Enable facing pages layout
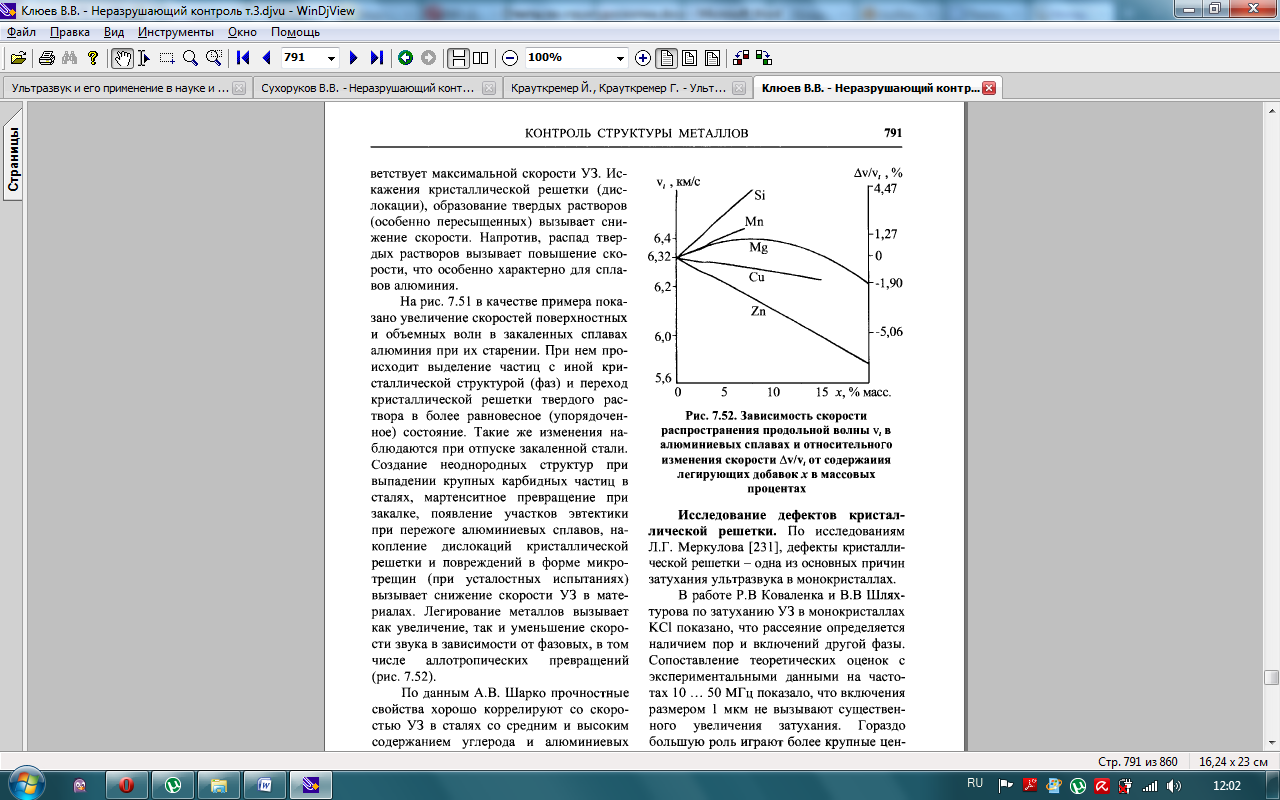 click(481, 58)
